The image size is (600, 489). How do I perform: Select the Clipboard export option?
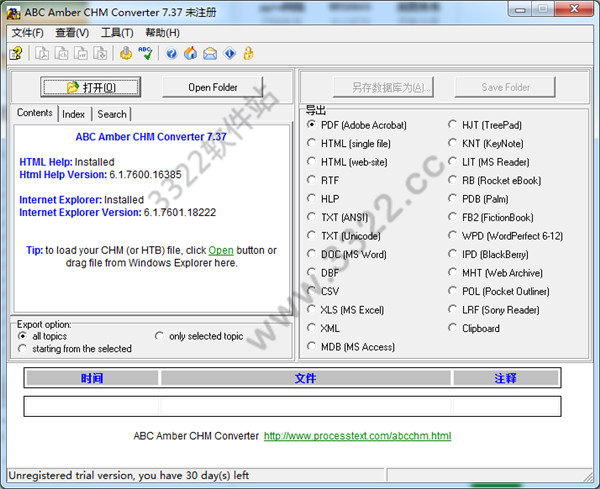(453, 328)
